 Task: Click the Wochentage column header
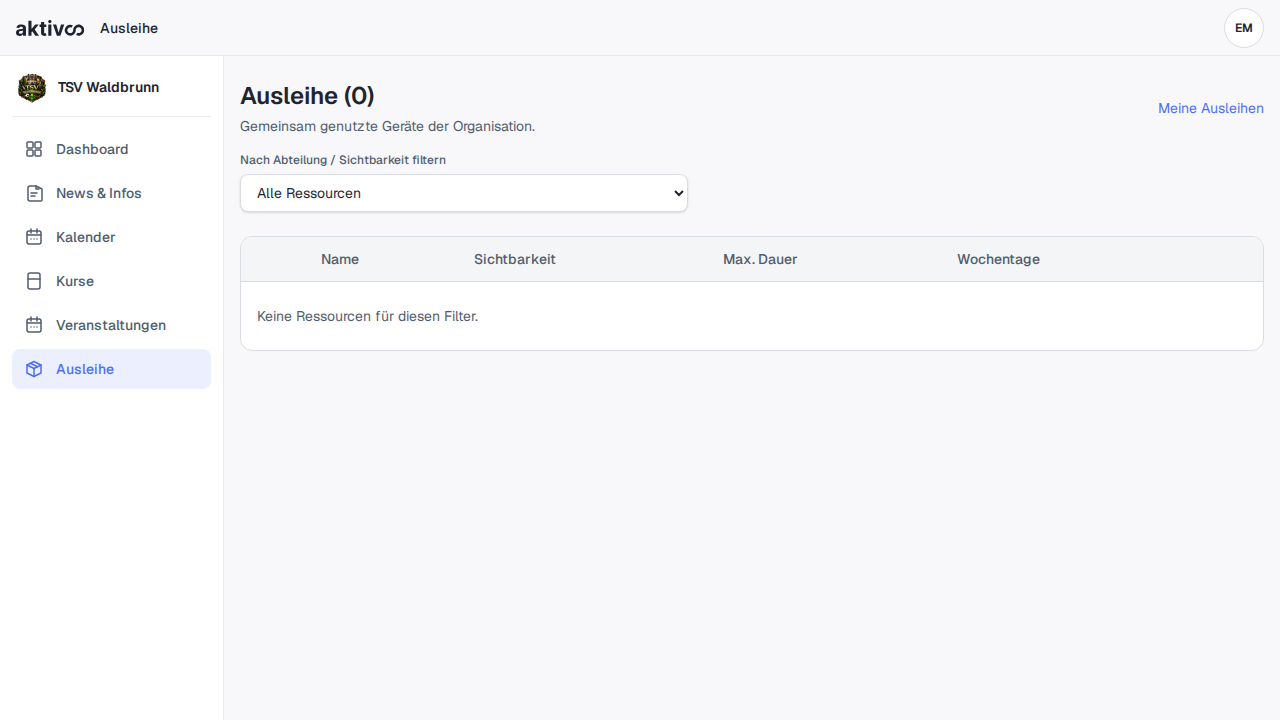pyautogui.click(x=998, y=259)
